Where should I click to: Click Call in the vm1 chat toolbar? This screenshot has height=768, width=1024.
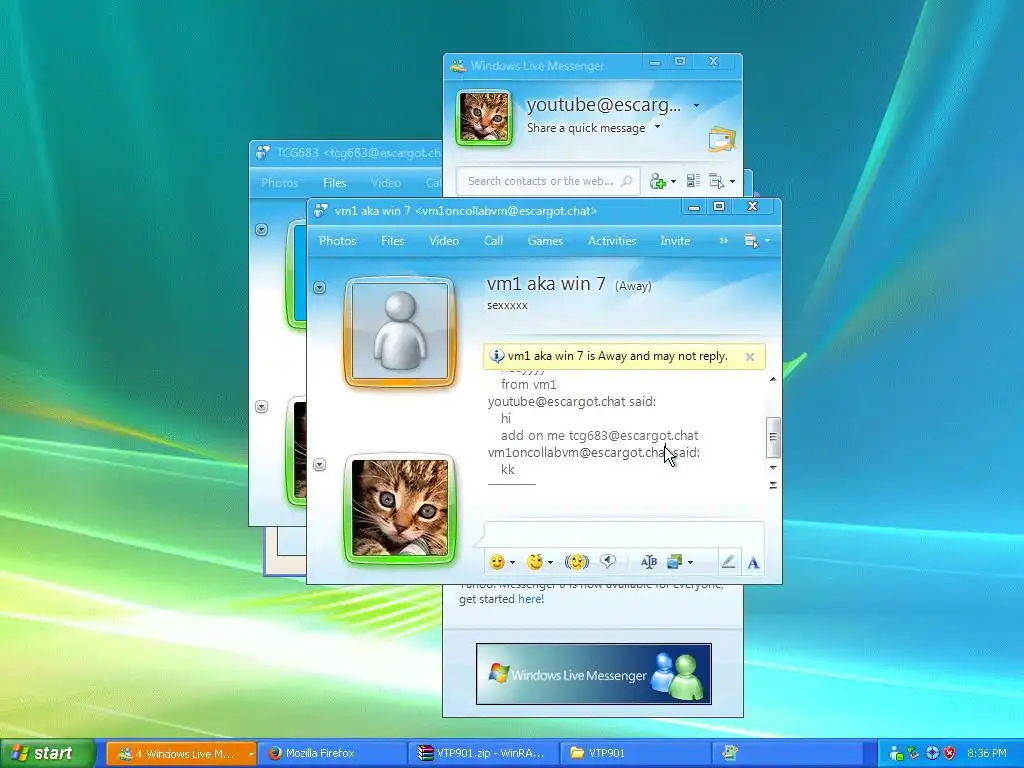[x=493, y=240]
